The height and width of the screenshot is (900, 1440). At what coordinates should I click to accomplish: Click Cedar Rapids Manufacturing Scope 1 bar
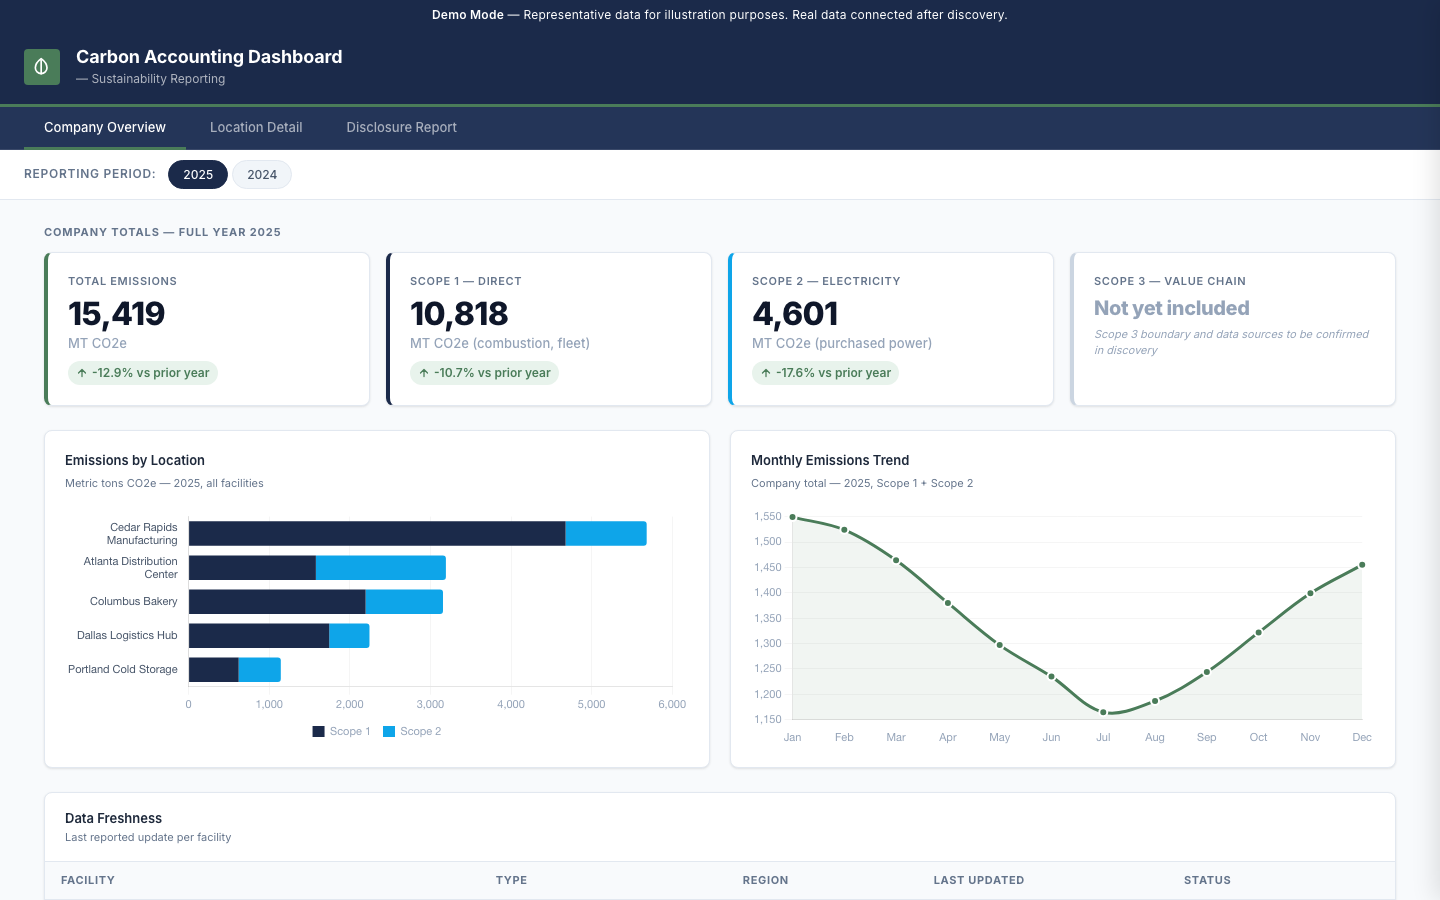[377, 534]
